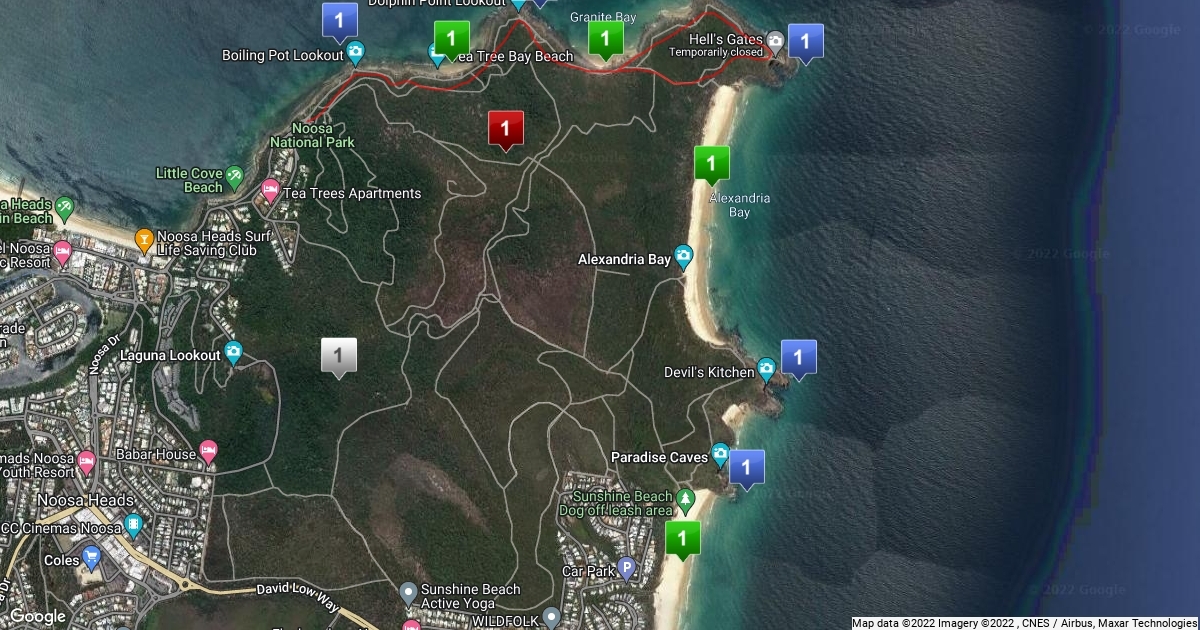This screenshot has width=1200, height=630.
Task: Click the blue marker beside Hell's Gates
Action: coord(806,43)
